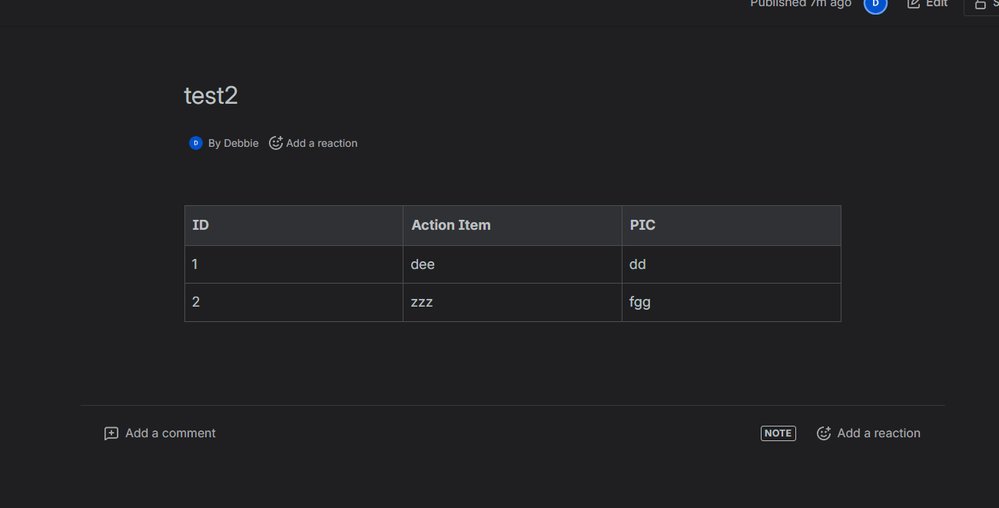
Task: Click the Add a comment speech bubble icon
Action: click(111, 433)
